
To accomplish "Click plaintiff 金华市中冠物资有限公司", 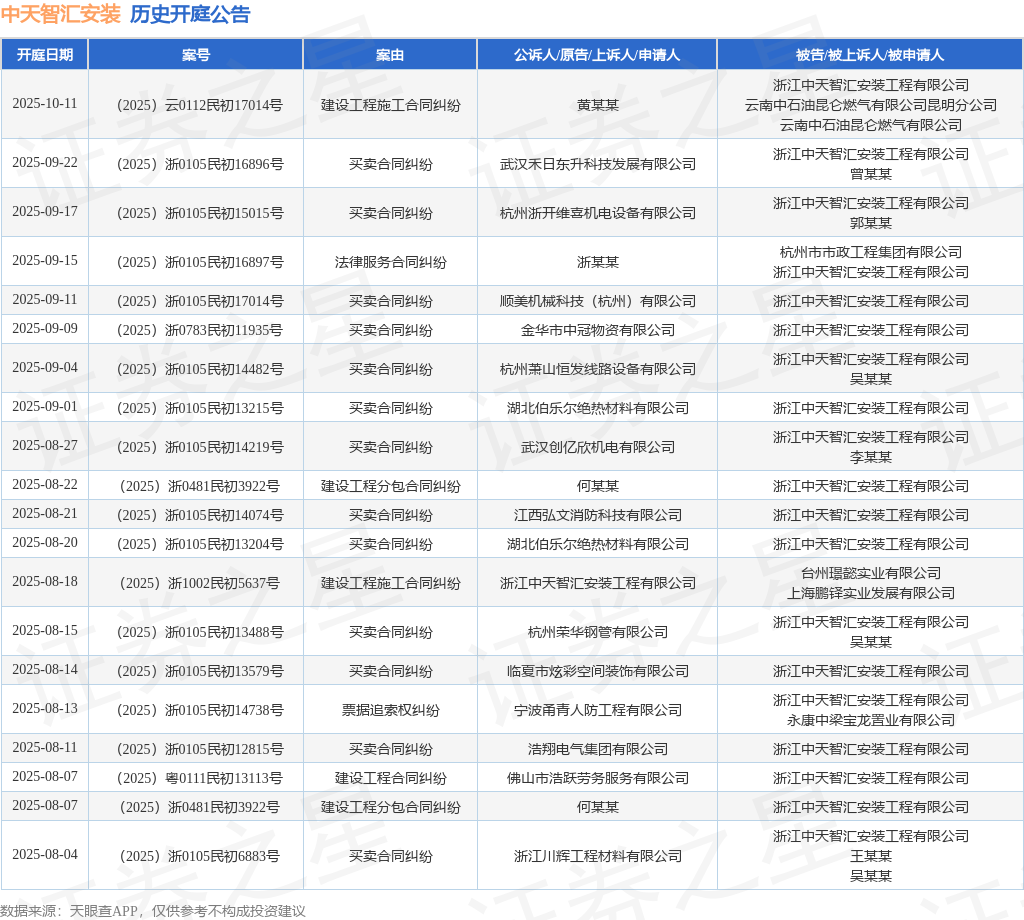I will [x=598, y=330].
